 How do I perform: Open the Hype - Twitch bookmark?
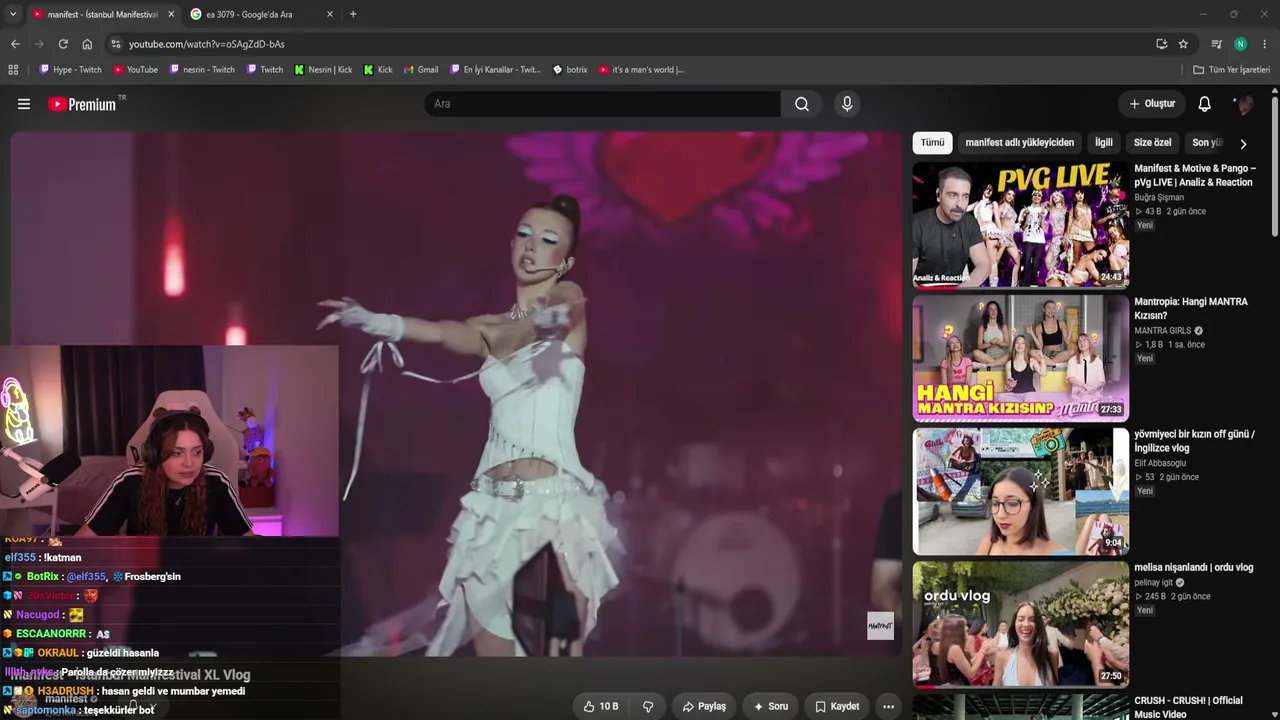pos(71,70)
